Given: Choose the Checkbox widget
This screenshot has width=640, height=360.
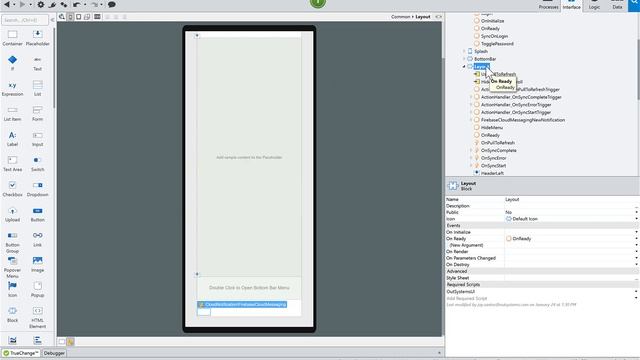Looking at the screenshot, I should click(x=12, y=189).
